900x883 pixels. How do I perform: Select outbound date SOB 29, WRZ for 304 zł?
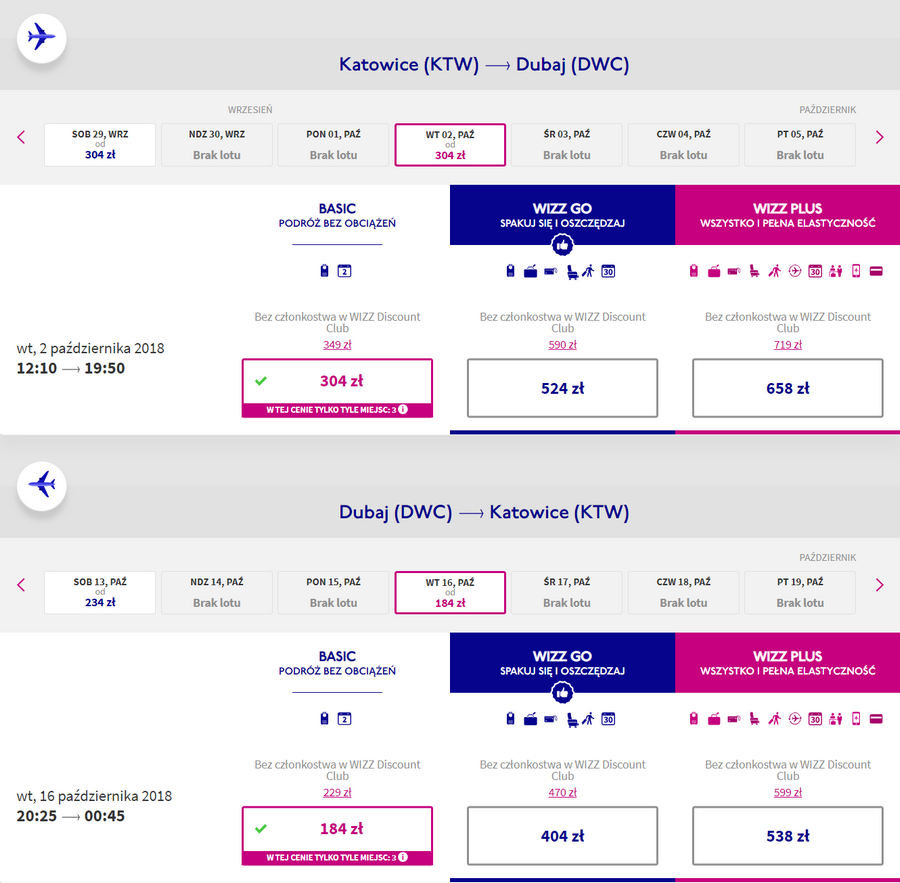(x=100, y=145)
